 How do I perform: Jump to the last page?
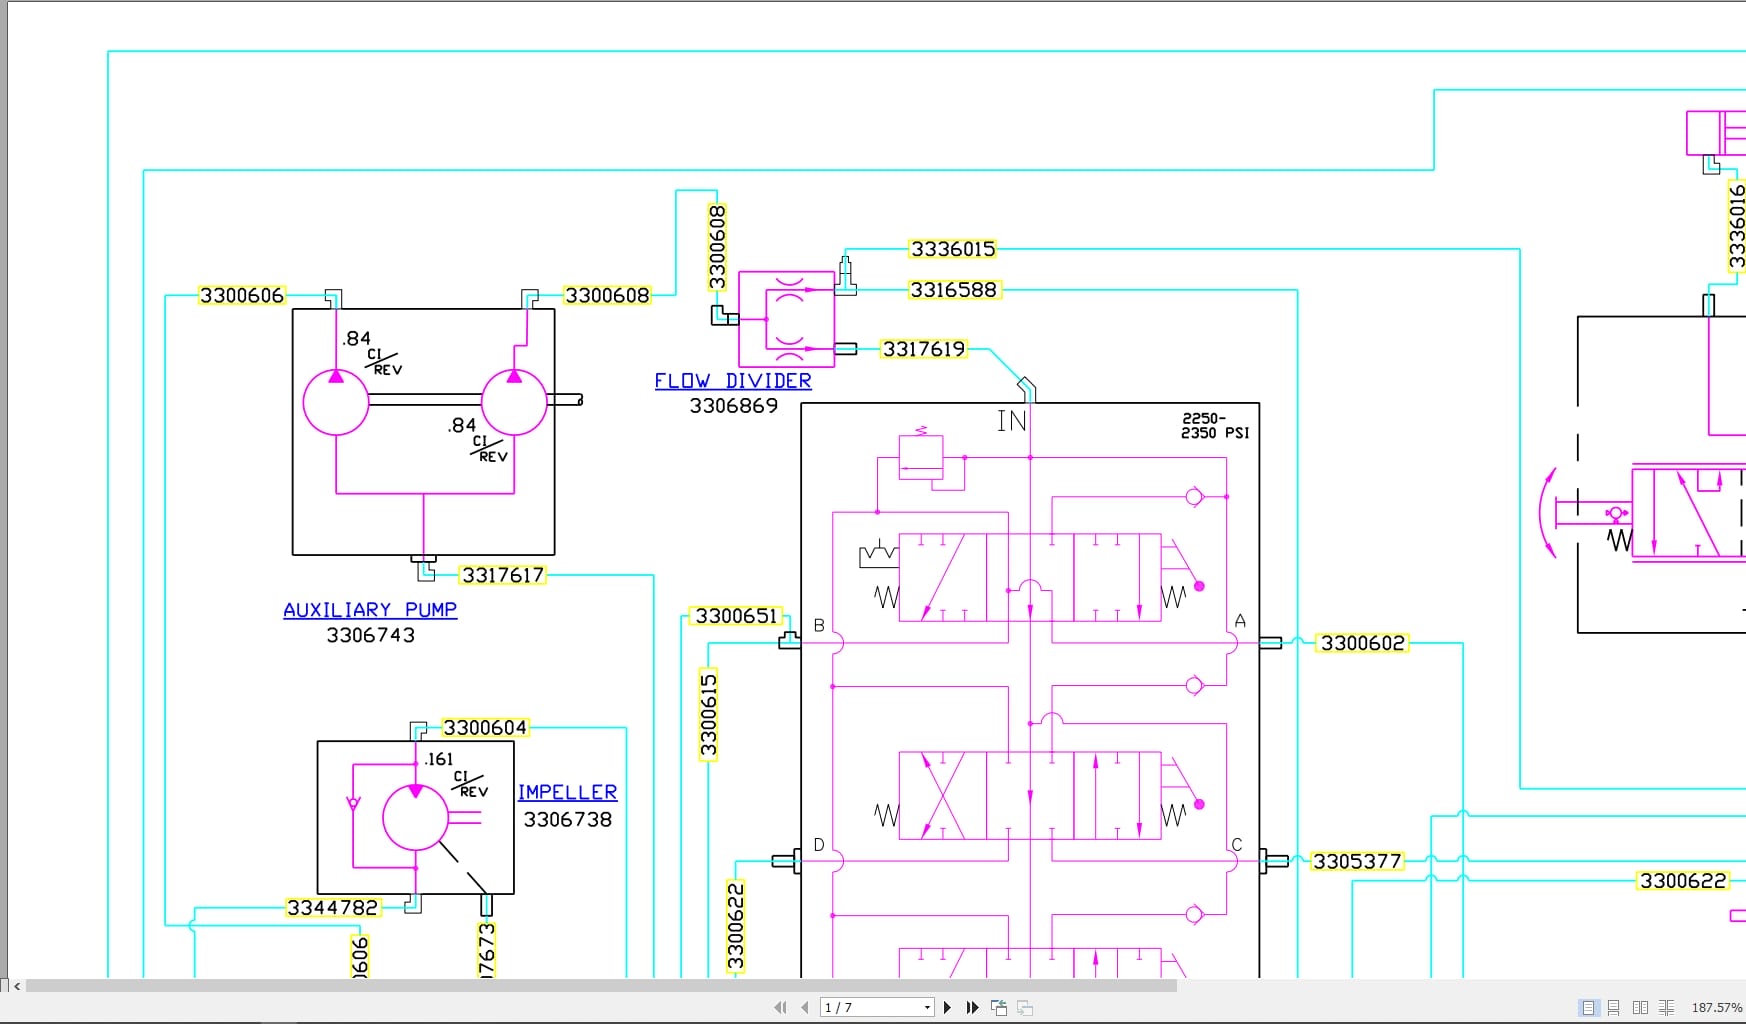[x=971, y=1007]
